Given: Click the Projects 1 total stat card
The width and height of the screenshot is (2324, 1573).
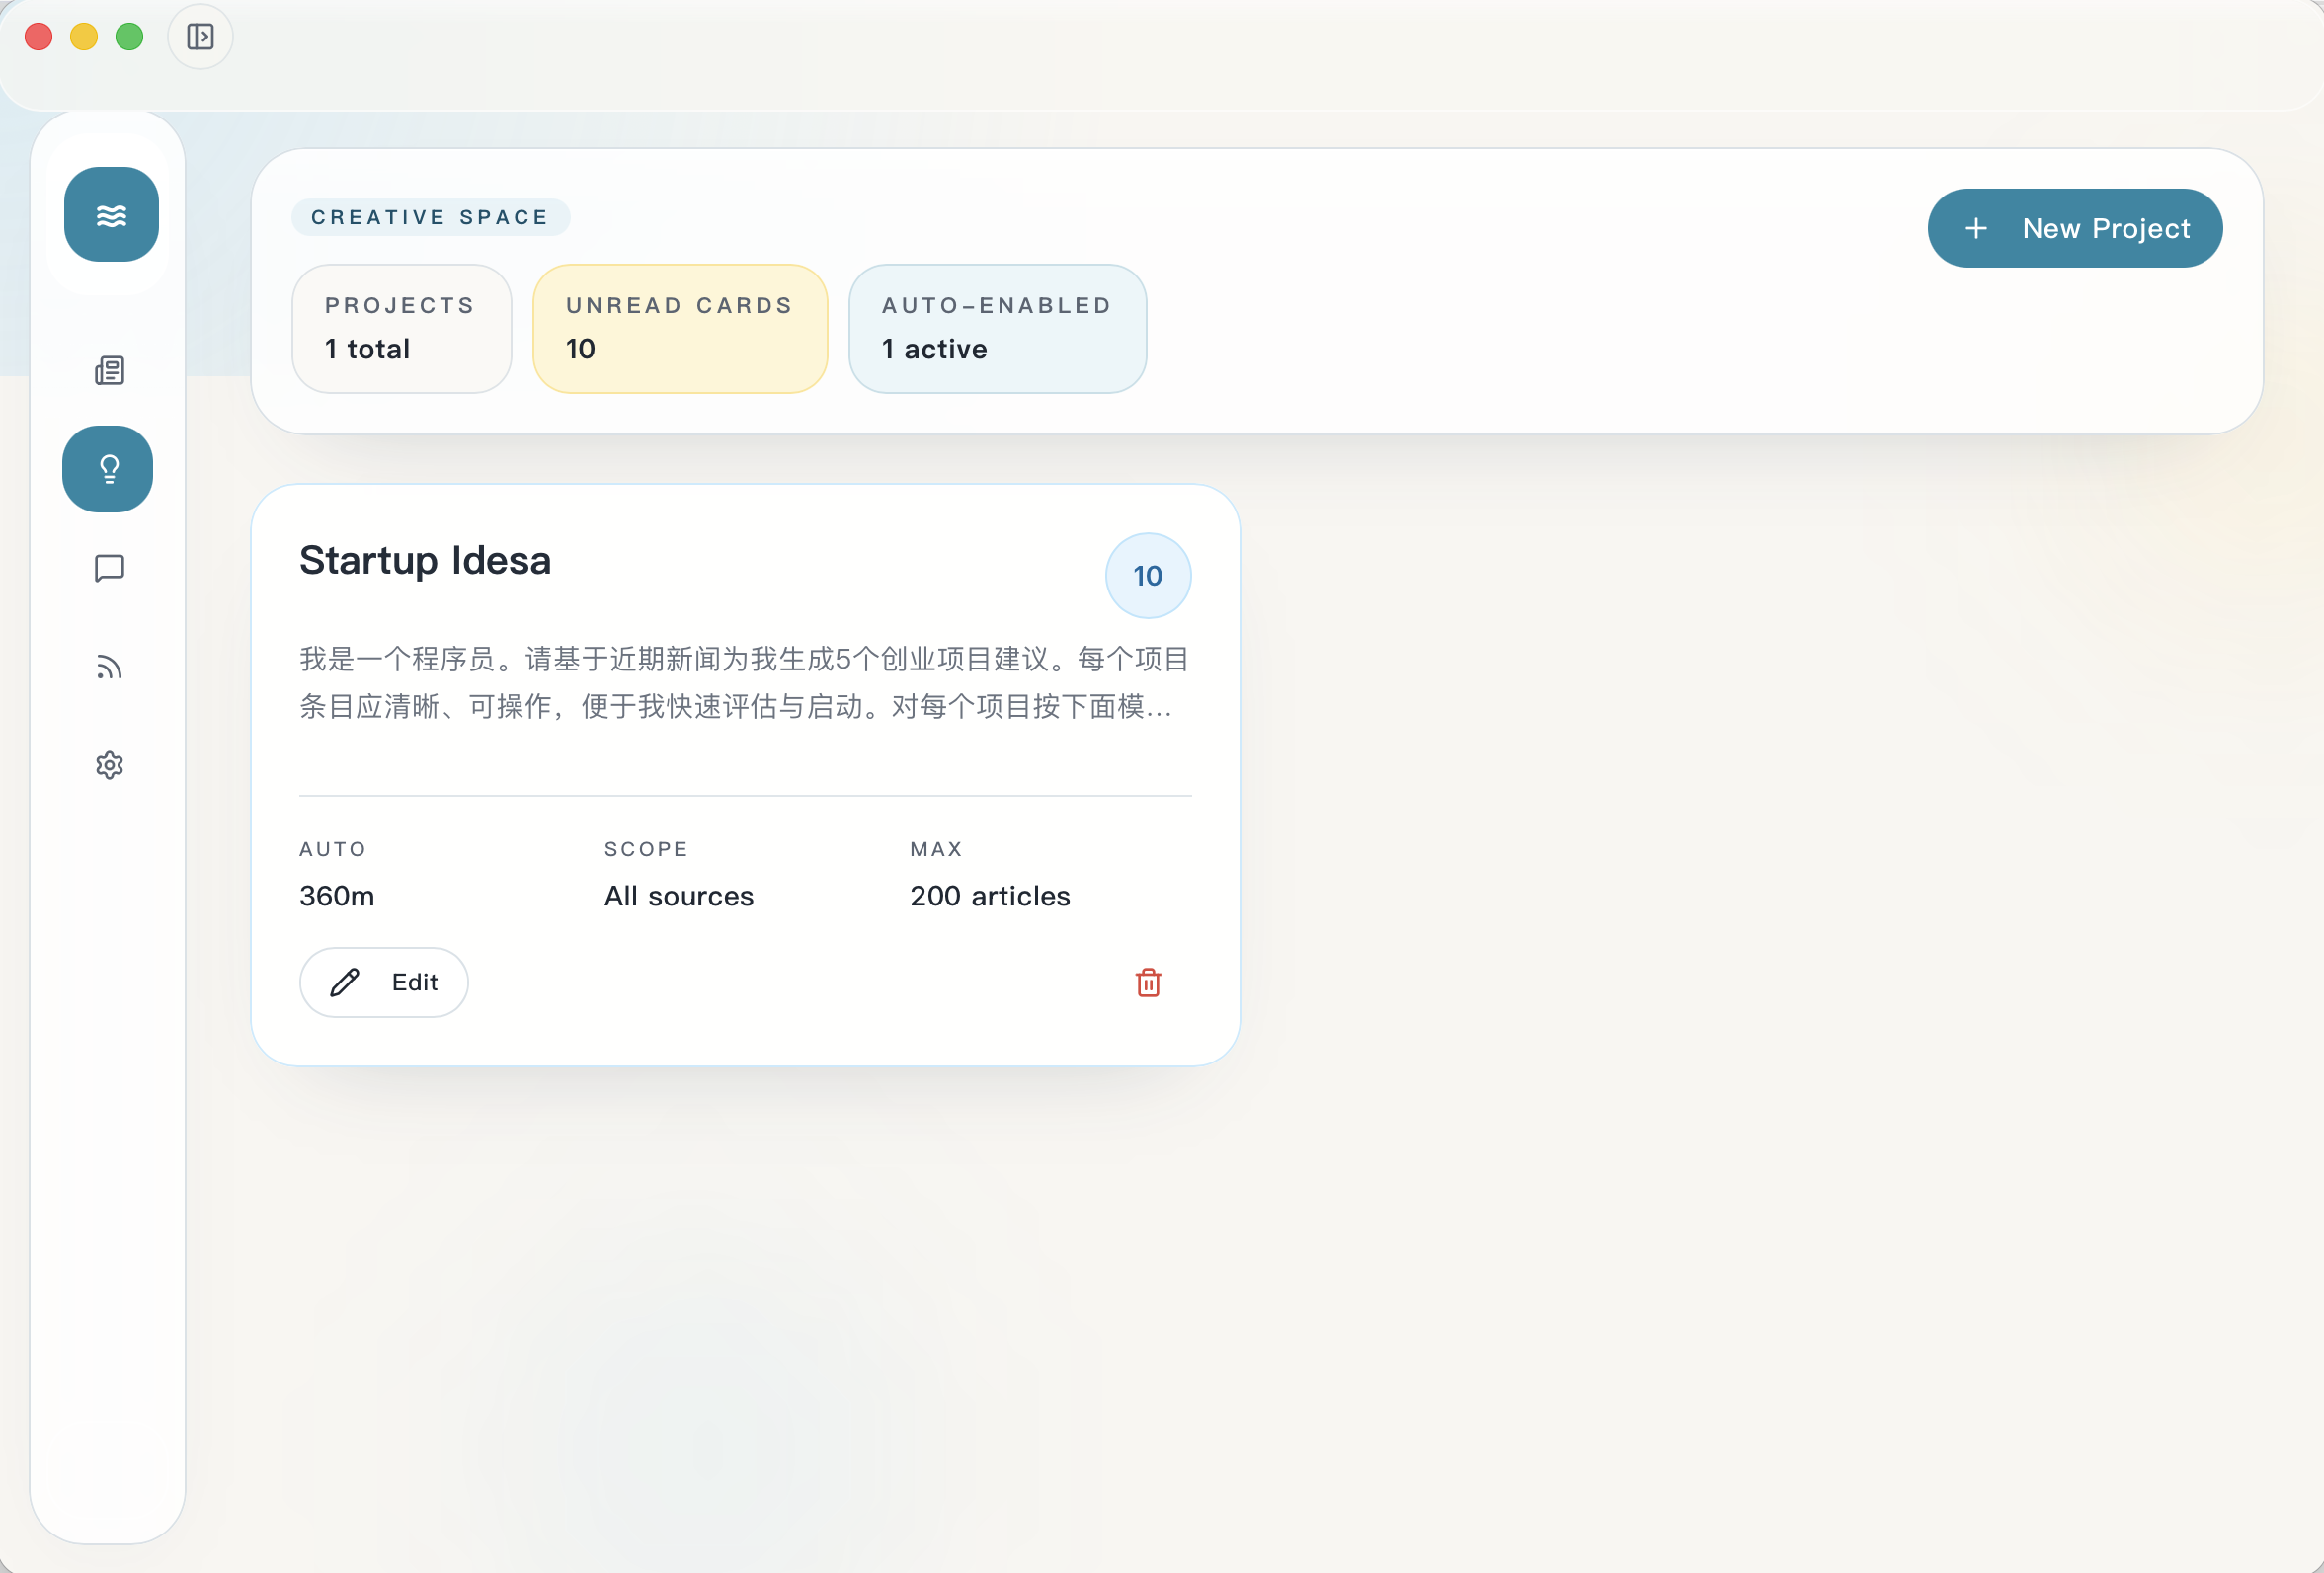Looking at the screenshot, I should [x=401, y=328].
